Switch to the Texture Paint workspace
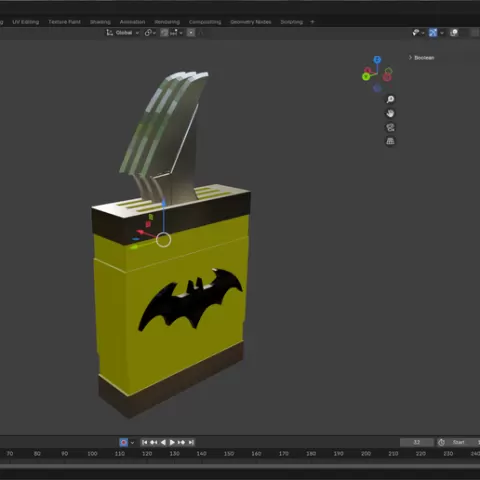 [x=64, y=22]
